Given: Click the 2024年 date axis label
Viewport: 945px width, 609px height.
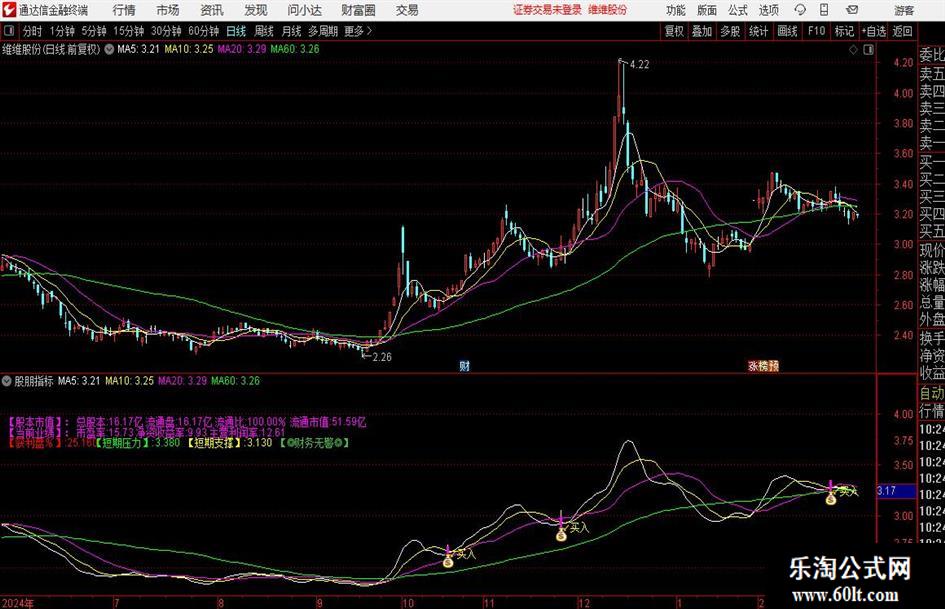Looking at the screenshot, I should click(x=18, y=602).
